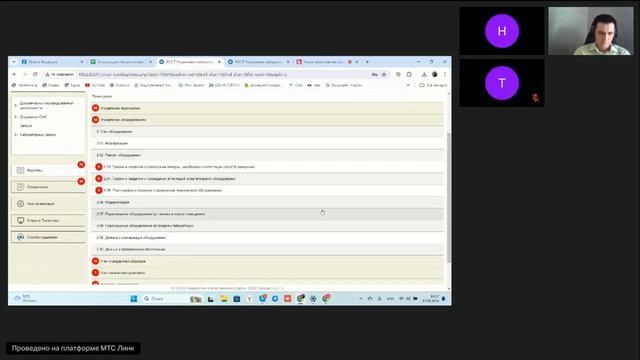Click the page vertical scrollbar

pos(449,198)
